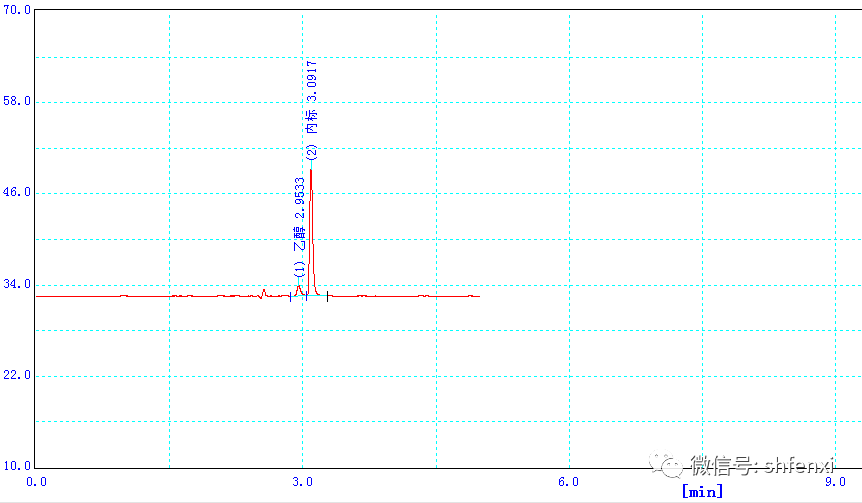Click the 70.0 label on the y-axis
This screenshot has height=503, width=862.
click(x=17, y=11)
